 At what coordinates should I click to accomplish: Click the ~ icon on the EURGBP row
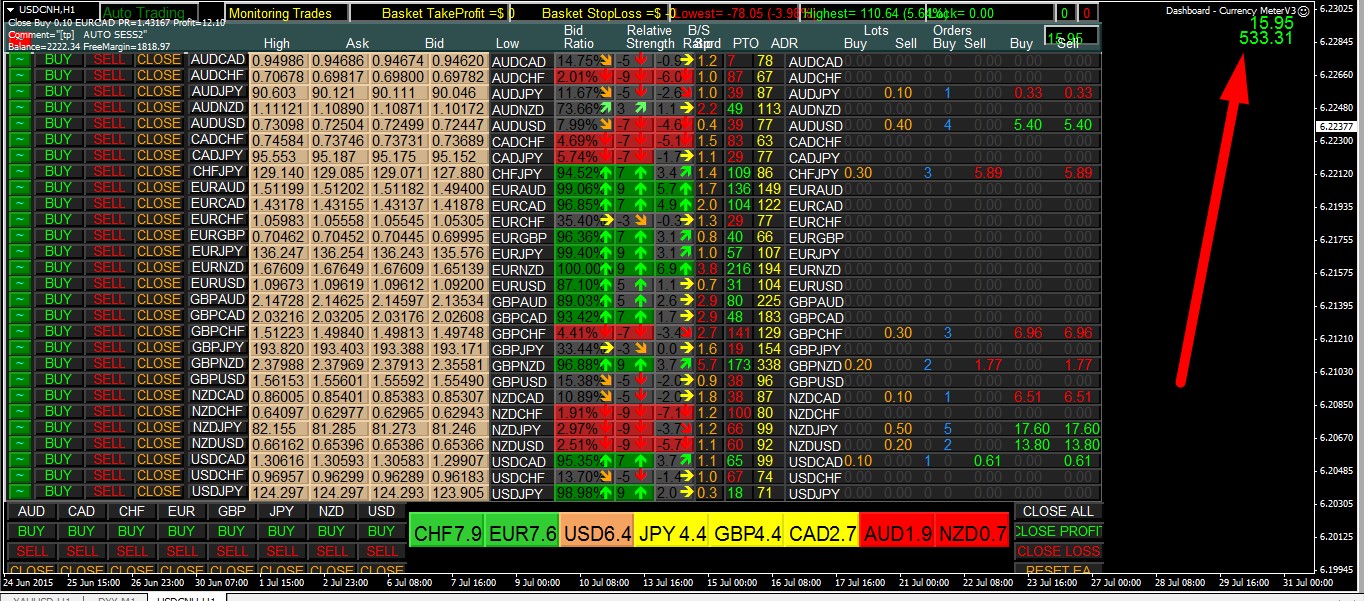(20, 236)
